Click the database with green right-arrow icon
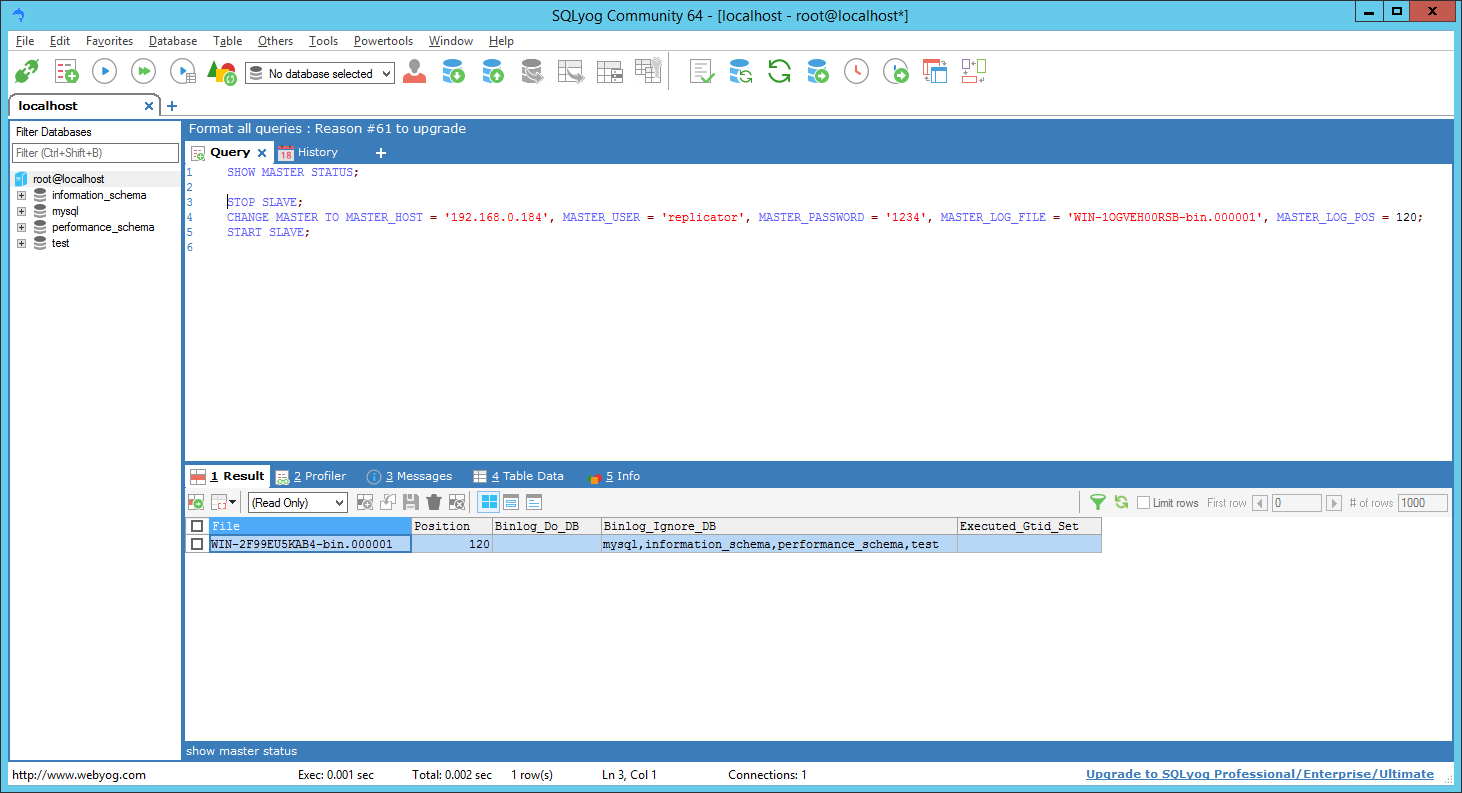The width and height of the screenshot is (1462, 793). [818, 72]
